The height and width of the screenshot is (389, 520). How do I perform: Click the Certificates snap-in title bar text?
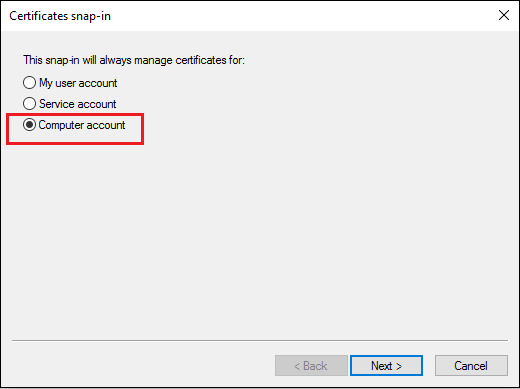pyautogui.click(x=60, y=16)
